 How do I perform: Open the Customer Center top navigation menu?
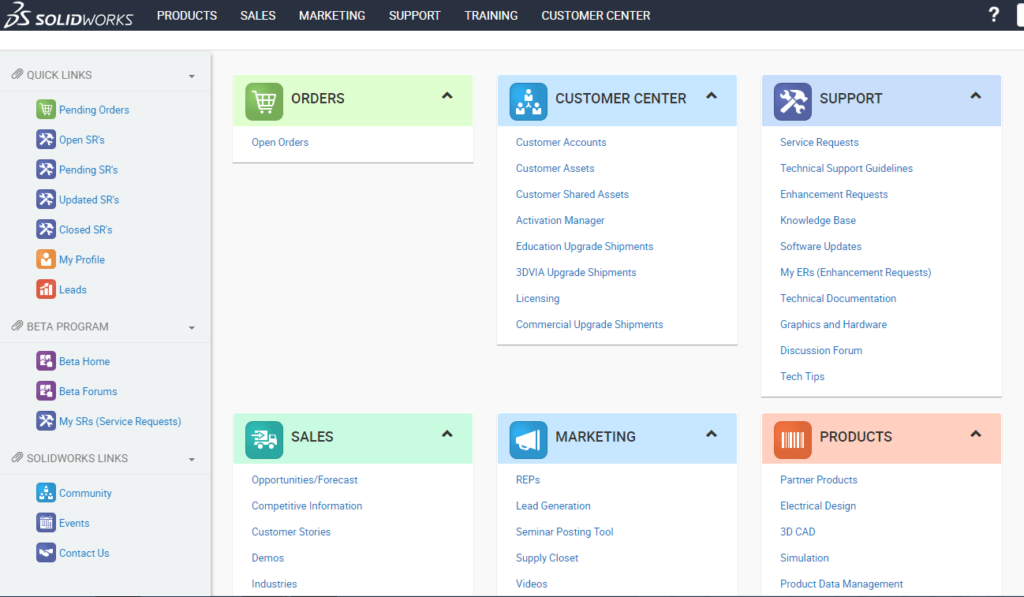coord(596,16)
